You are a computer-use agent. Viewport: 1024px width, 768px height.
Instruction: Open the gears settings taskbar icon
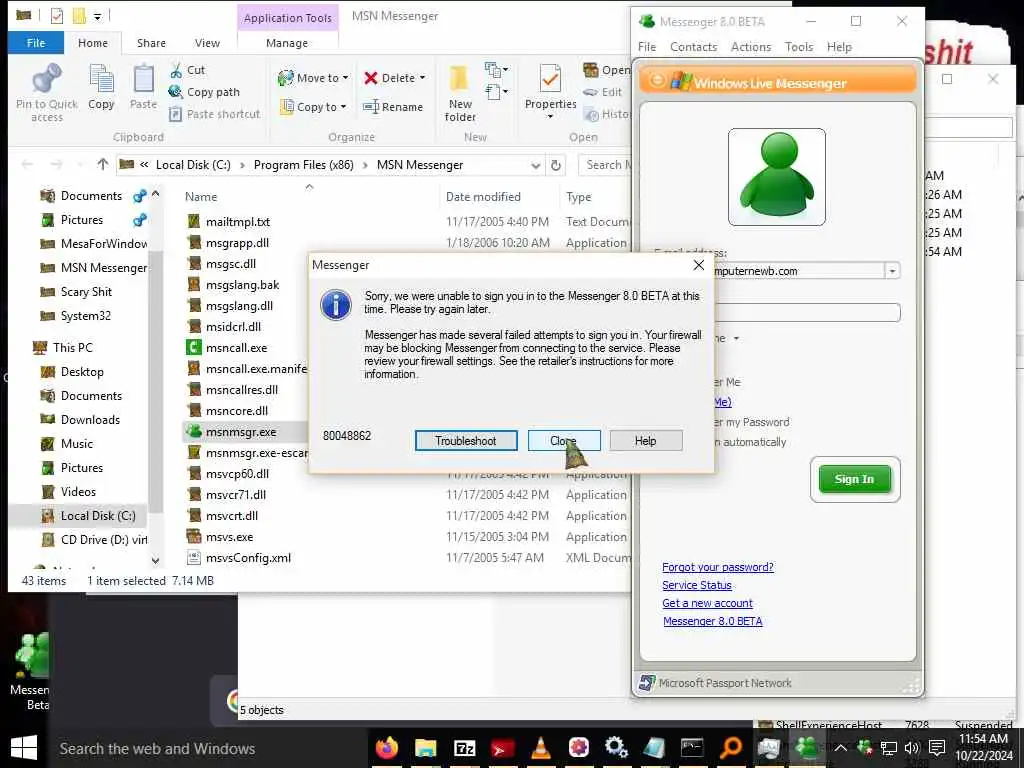(x=616, y=747)
